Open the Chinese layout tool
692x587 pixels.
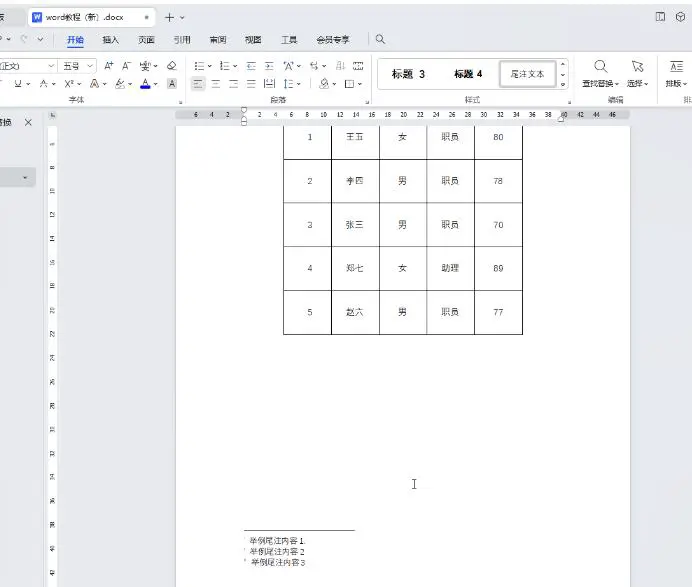pyautogui.click(x=289, y=66)
